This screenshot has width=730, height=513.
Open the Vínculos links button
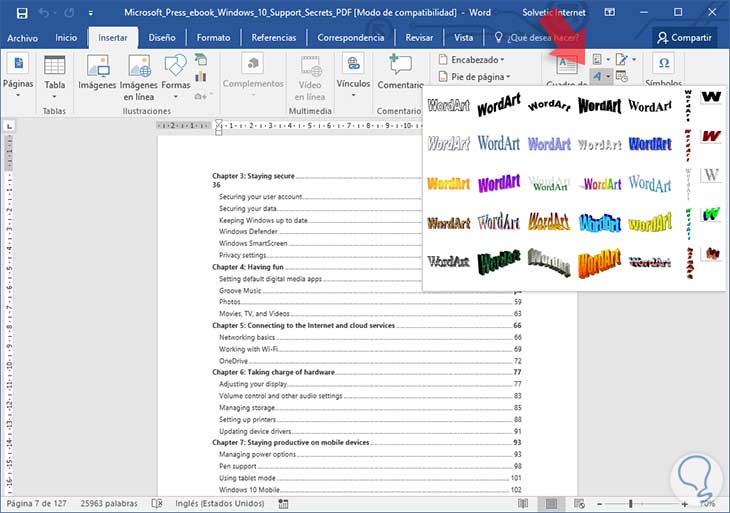point(353,76)
